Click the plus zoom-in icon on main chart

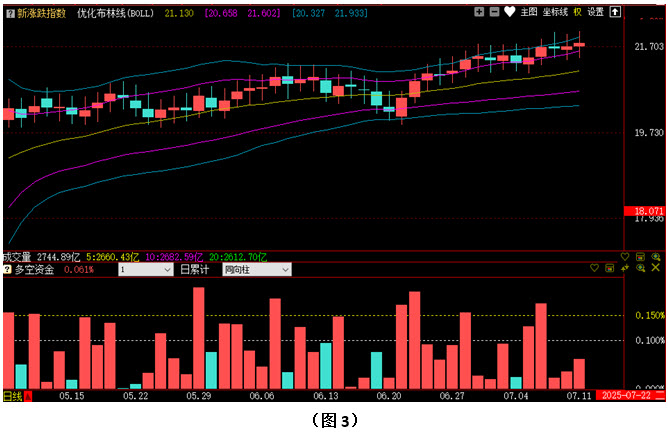[479, 12]
